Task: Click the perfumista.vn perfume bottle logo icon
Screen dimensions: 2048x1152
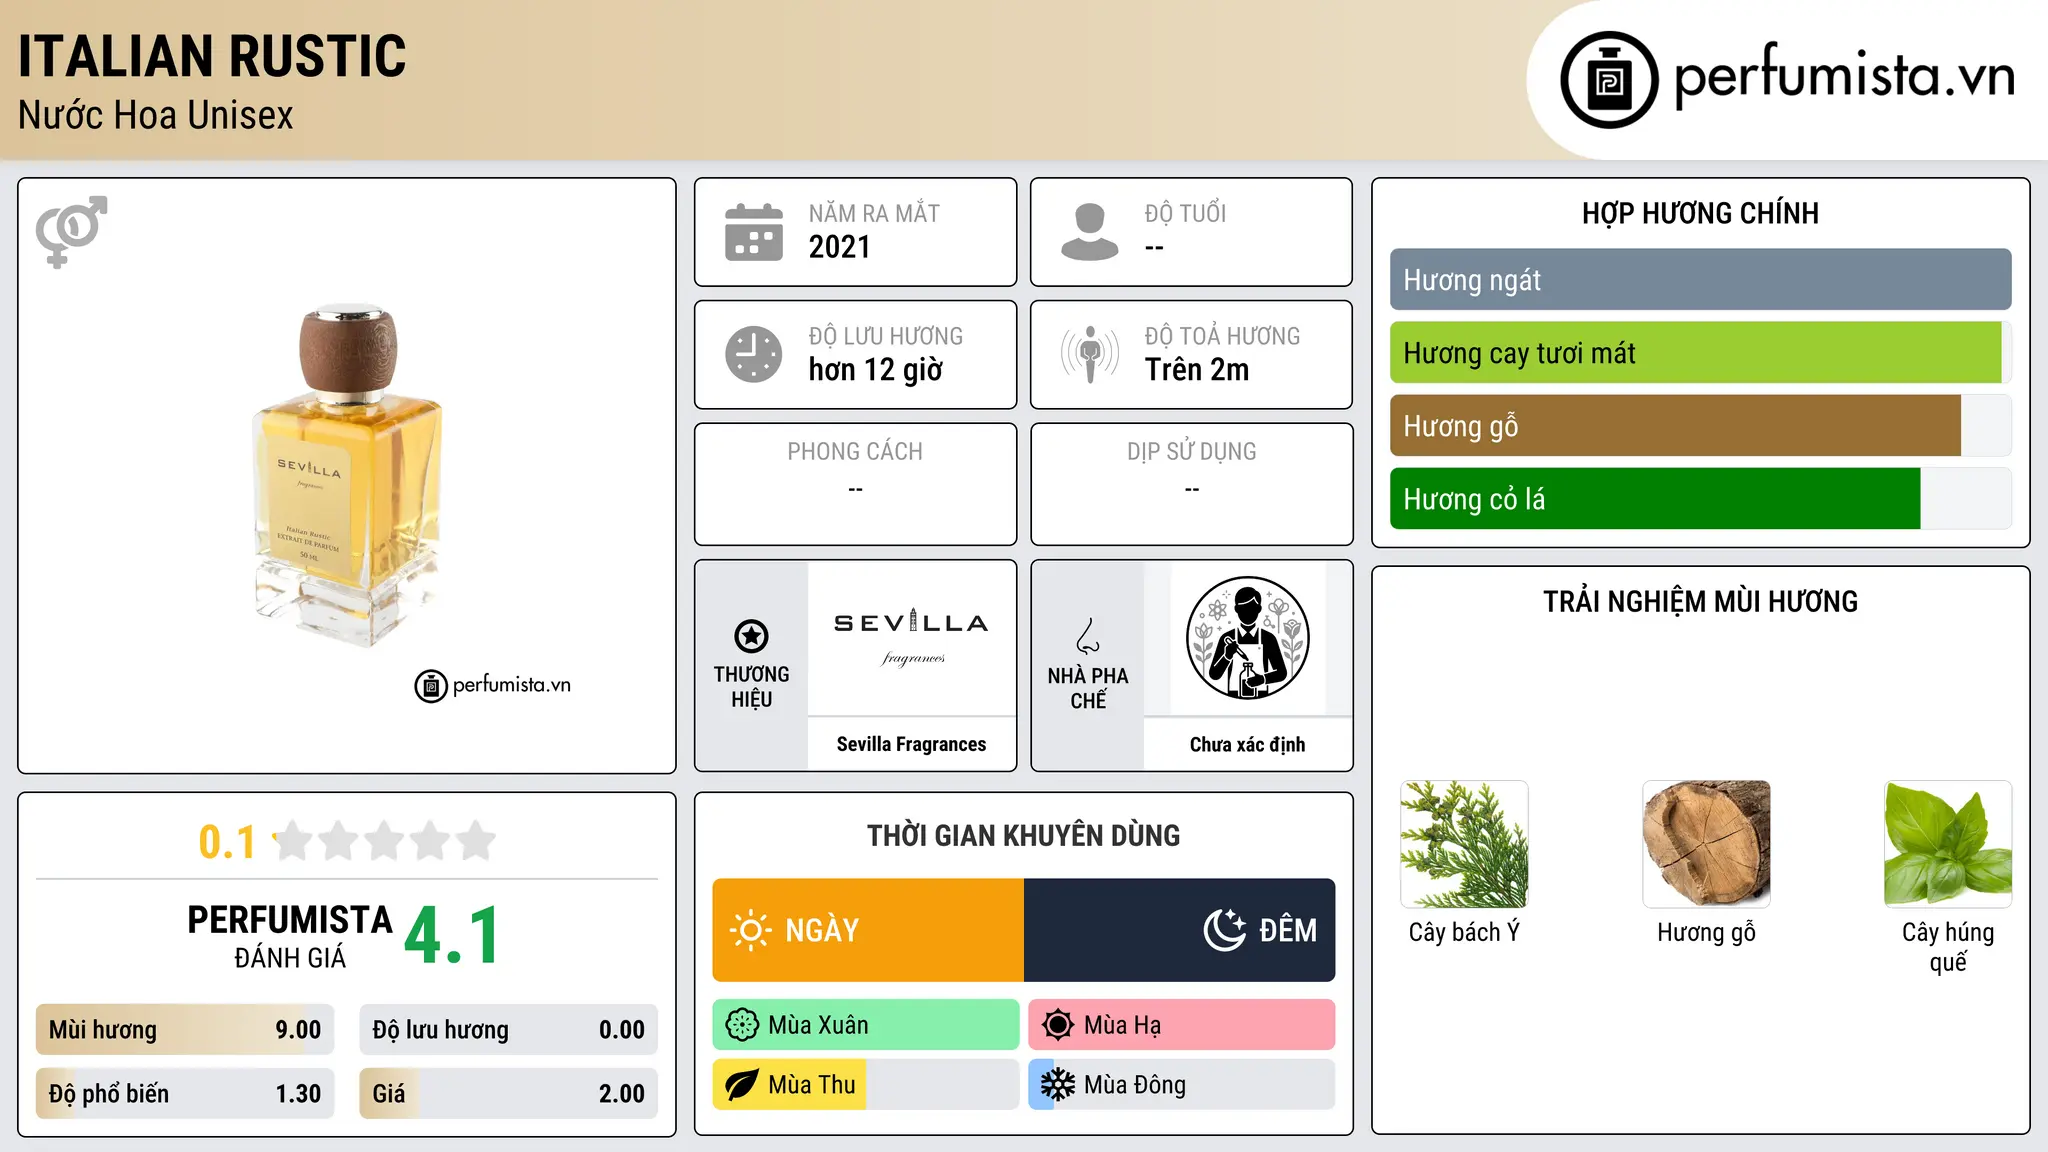Action: click(1609, 80)
